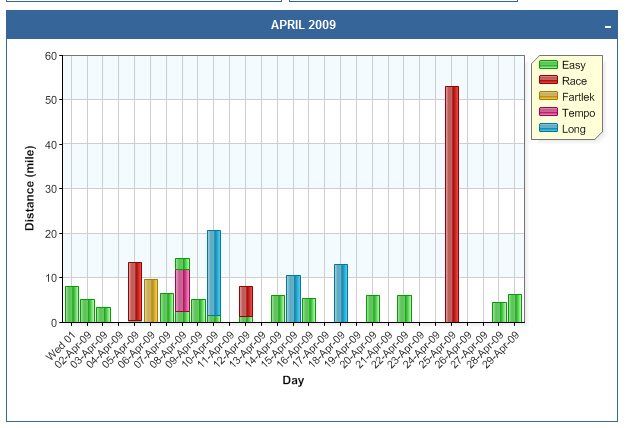The height and width of the screenshot is (428, 630).
Task: Click the pink Tempo bar segment
Action: click(182, 290)
